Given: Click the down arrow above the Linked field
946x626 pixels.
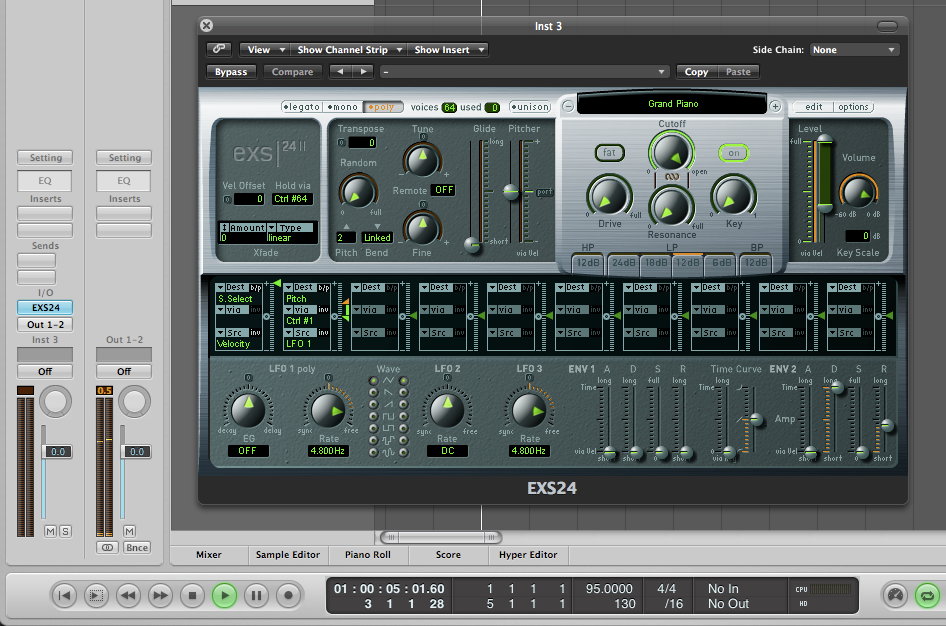Looking at the screenshot, I should pos(377,227).
